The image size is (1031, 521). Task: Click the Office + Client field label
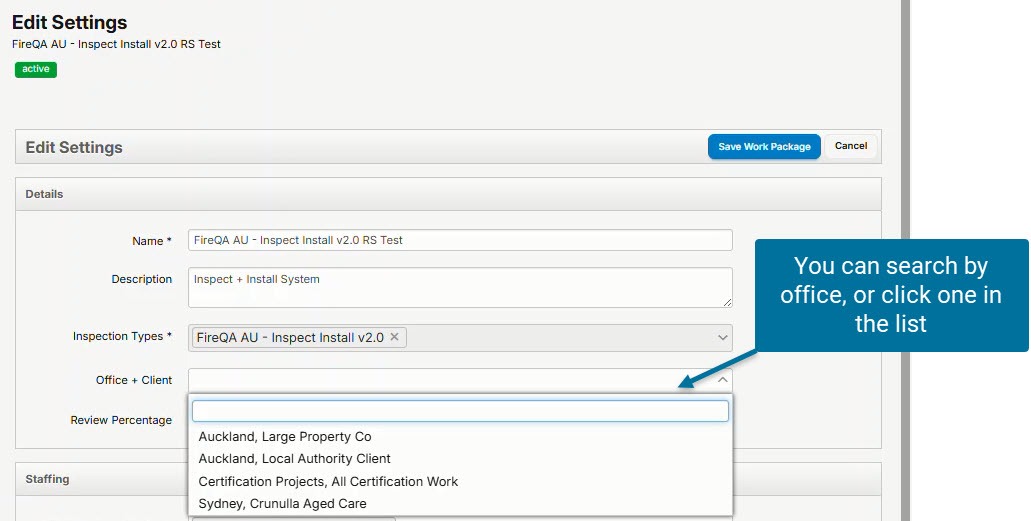pyautogui.click(x=133, y=380)
